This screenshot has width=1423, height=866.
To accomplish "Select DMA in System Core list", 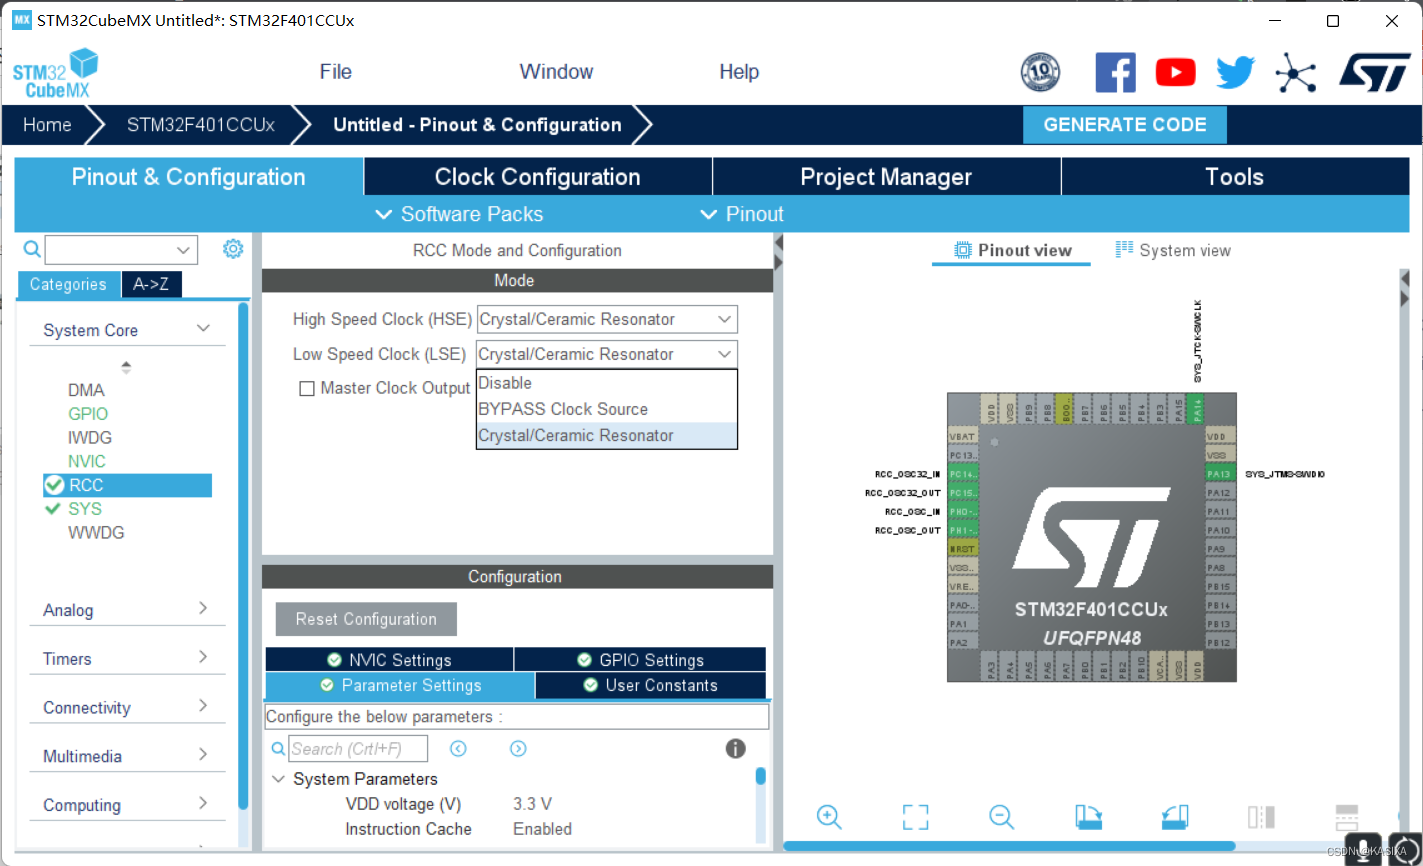I will (86, 390).
